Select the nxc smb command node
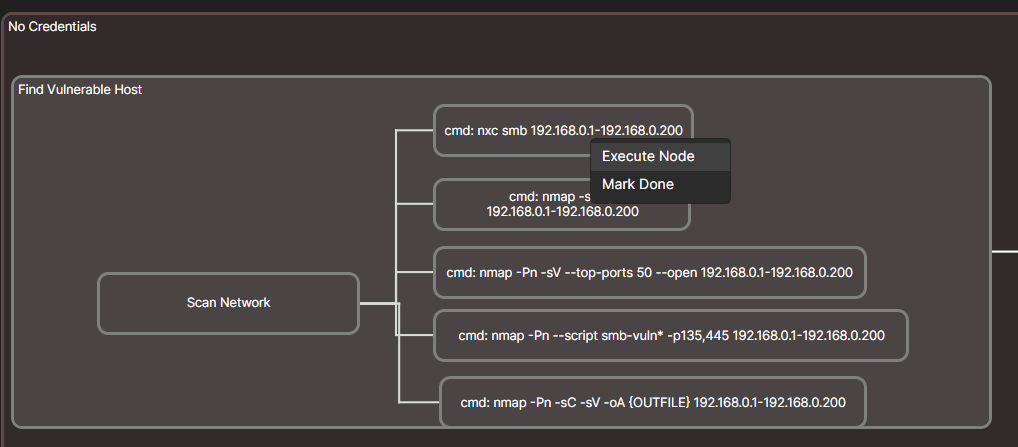 510,130
